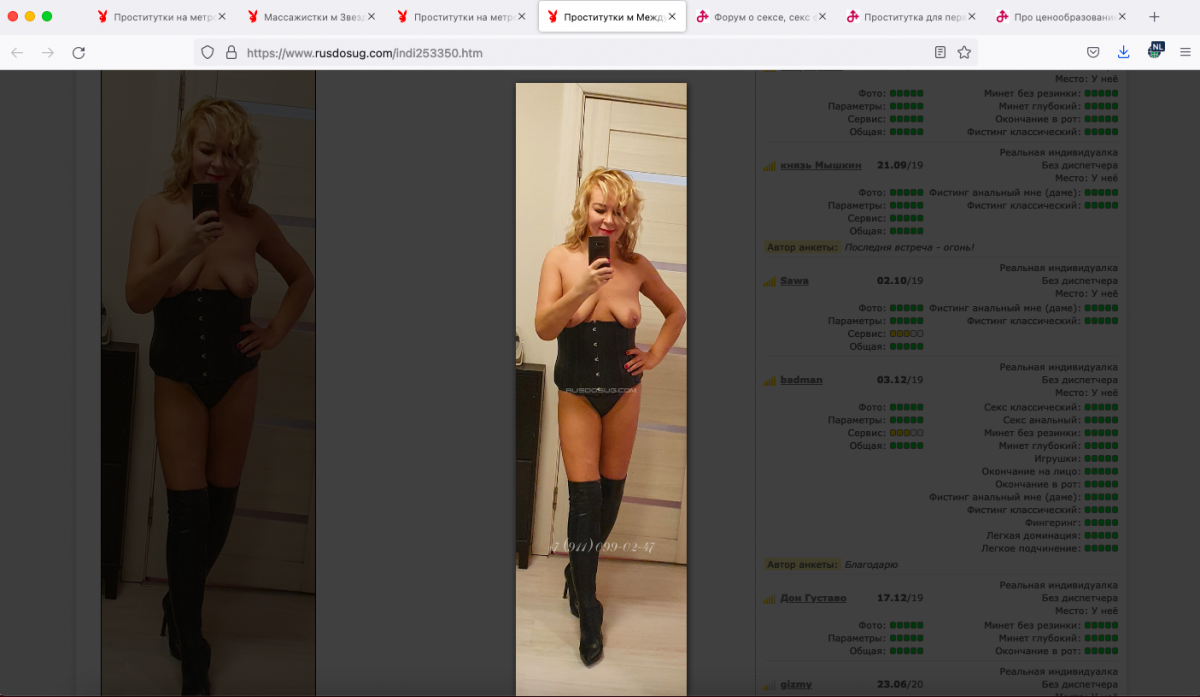1200x697 pixels.
Task: Click the browser back arrow
Action: (x=17, y=52)
